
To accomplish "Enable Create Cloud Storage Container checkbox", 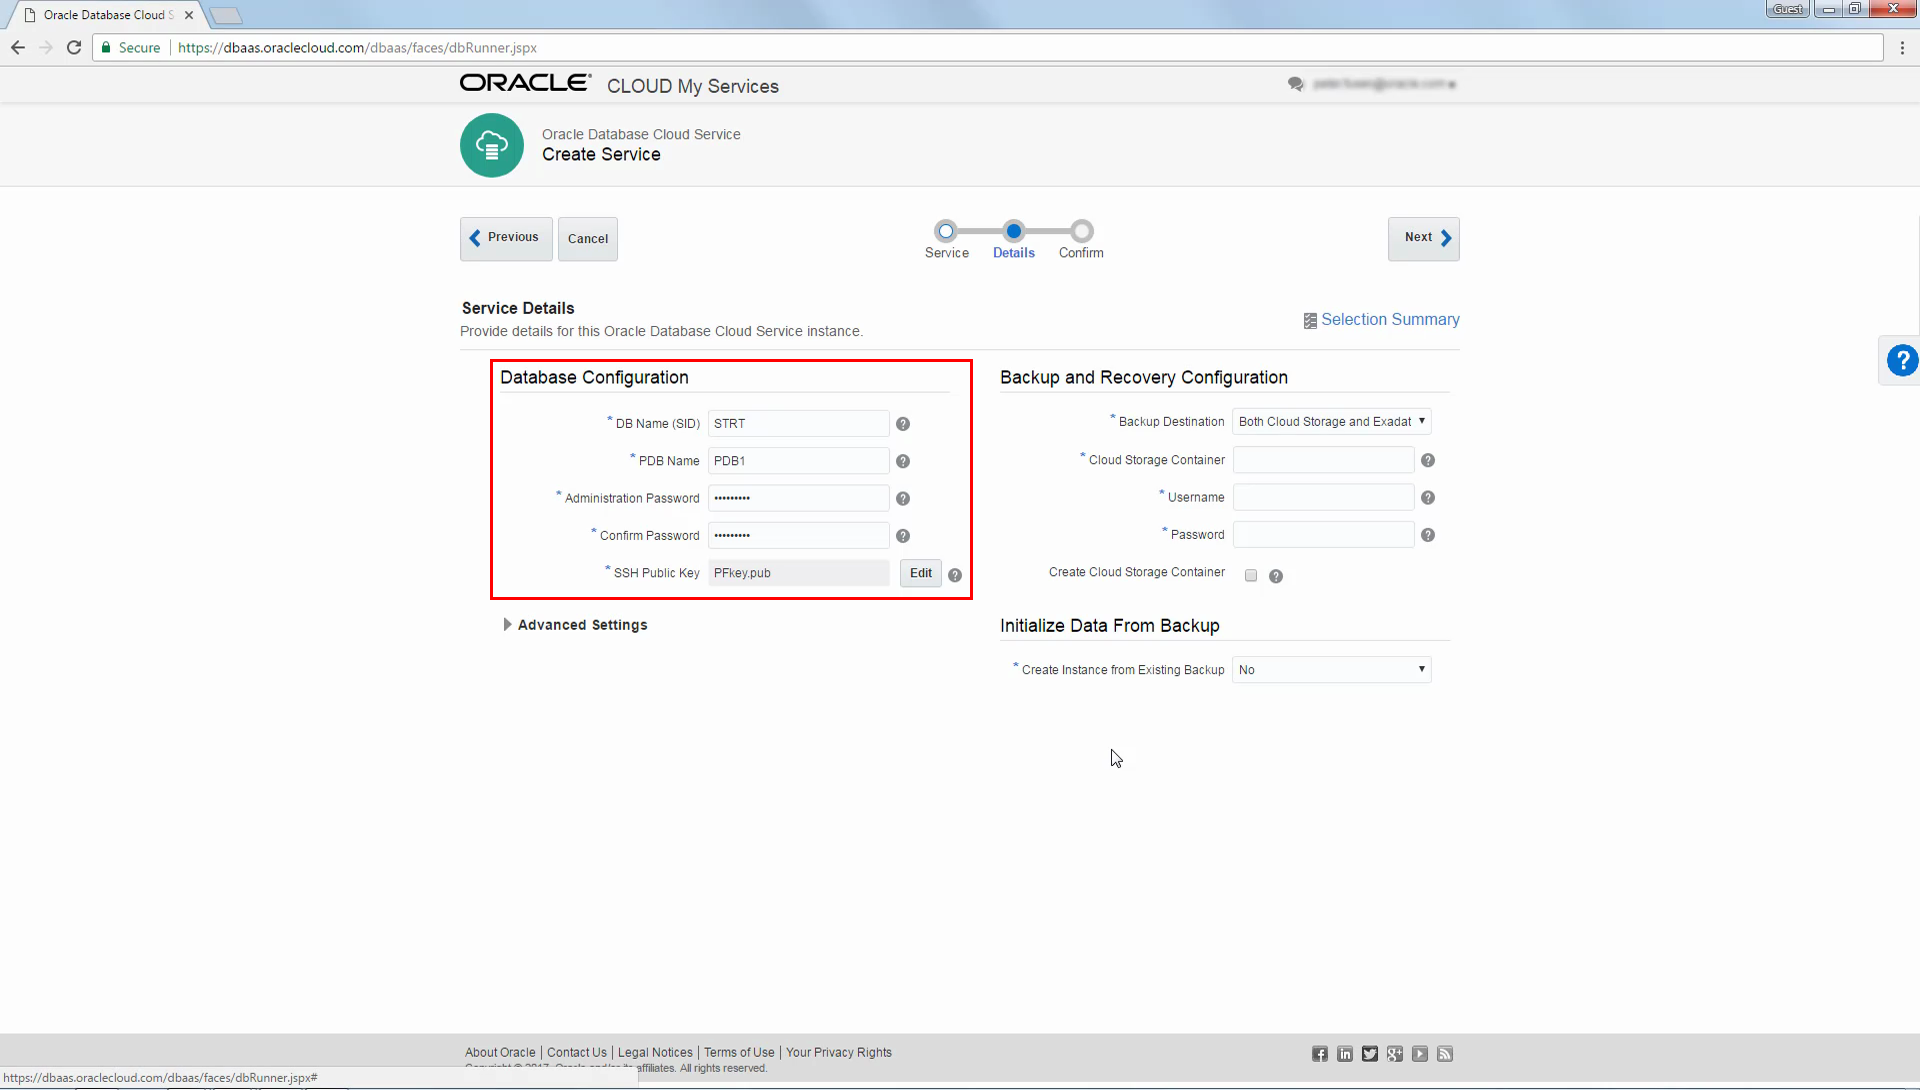I will [1251, 575].
